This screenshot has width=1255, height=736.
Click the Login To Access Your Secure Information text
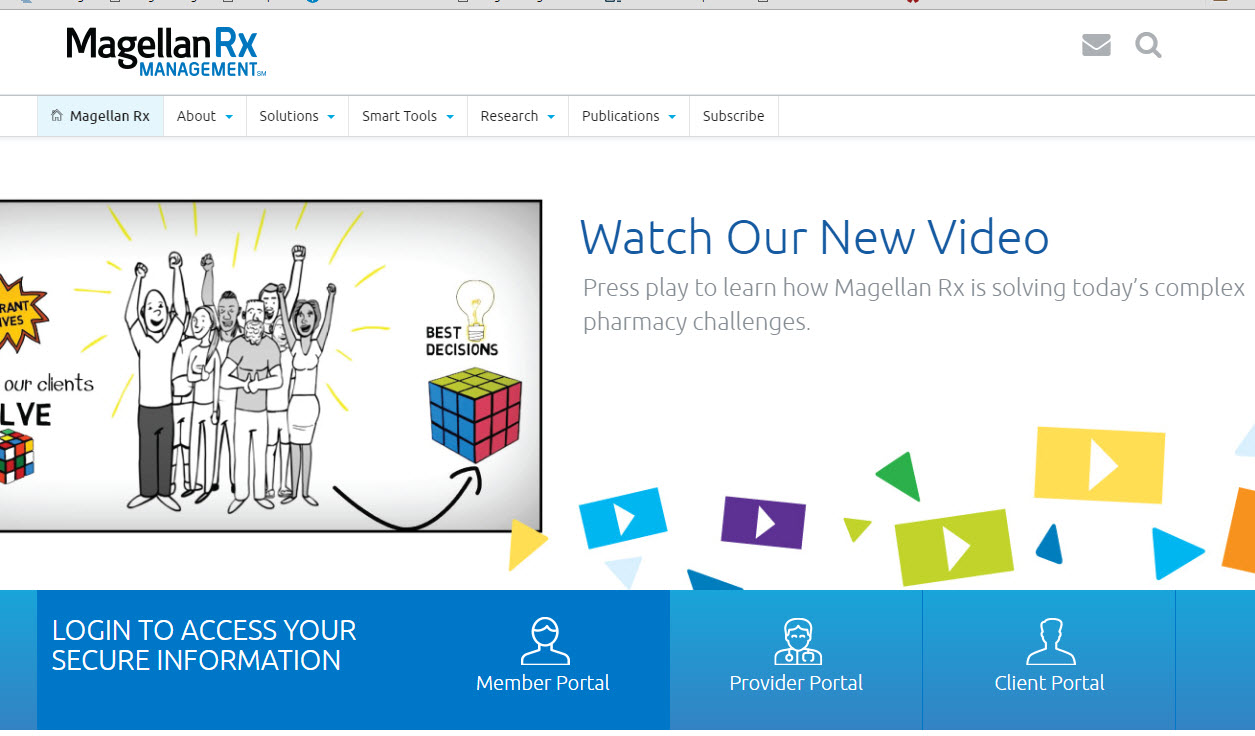[x=204, y=645]
